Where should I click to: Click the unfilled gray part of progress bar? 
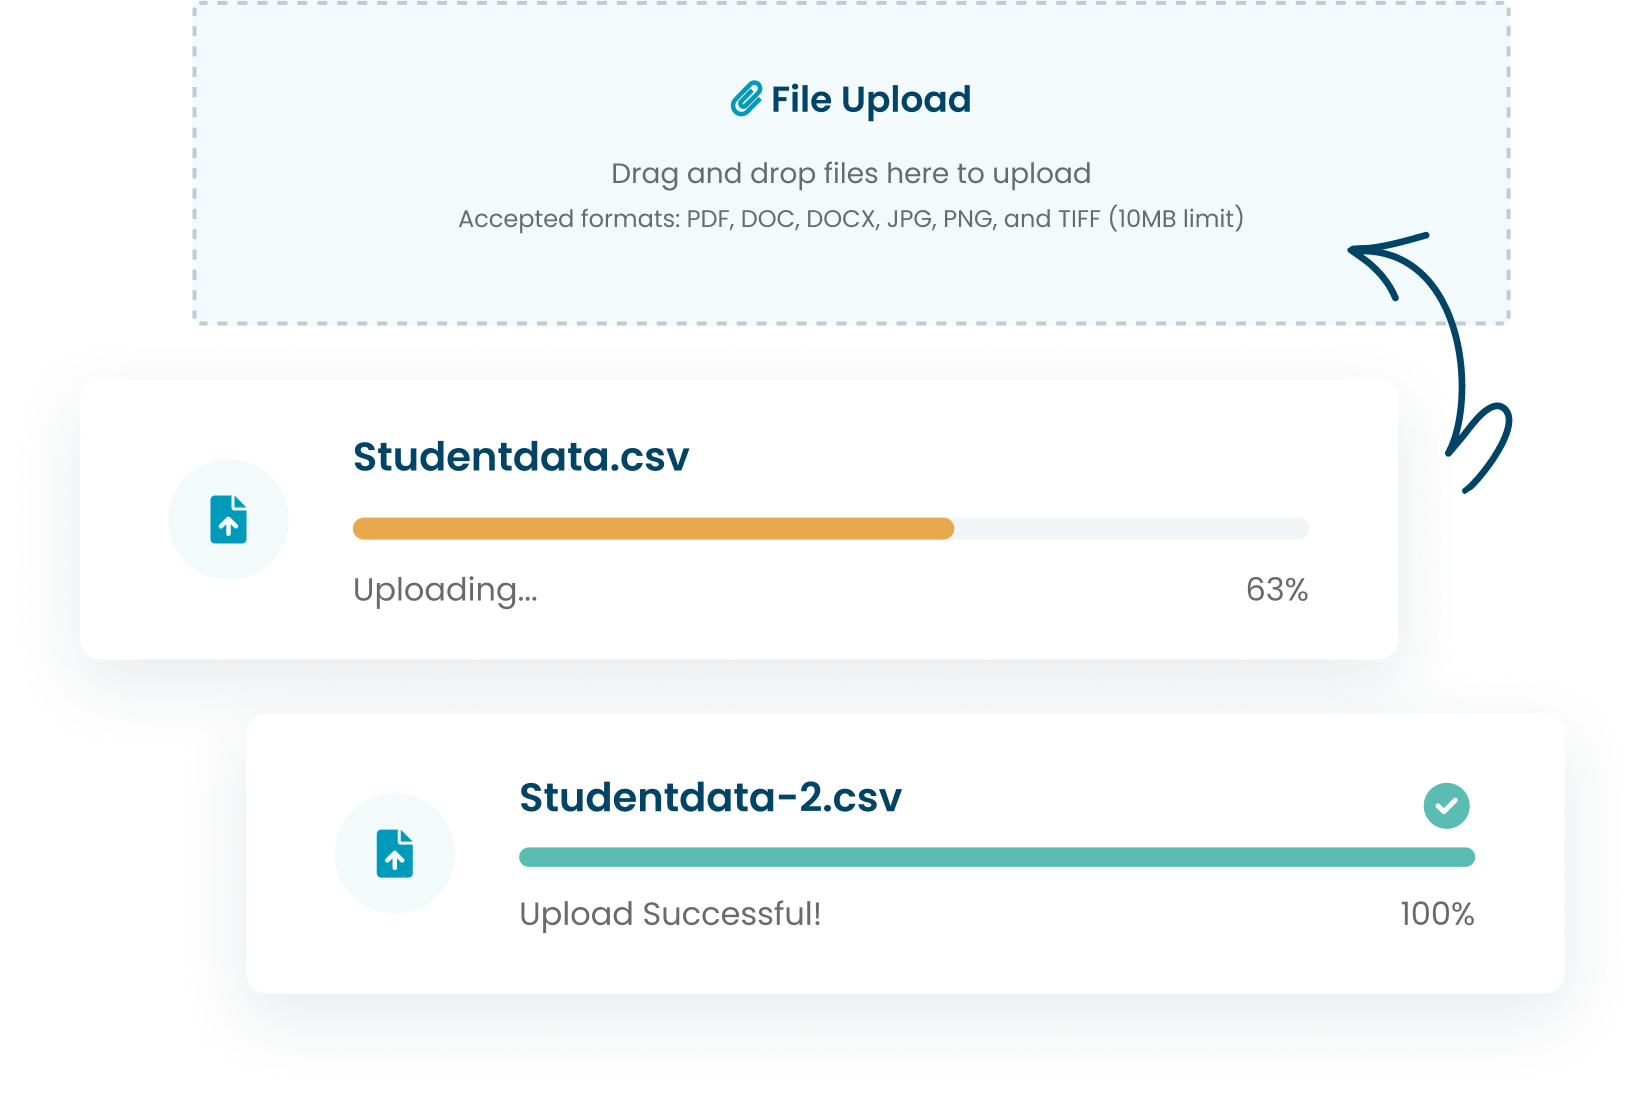pyautogui.click(x=1130, y=528)
